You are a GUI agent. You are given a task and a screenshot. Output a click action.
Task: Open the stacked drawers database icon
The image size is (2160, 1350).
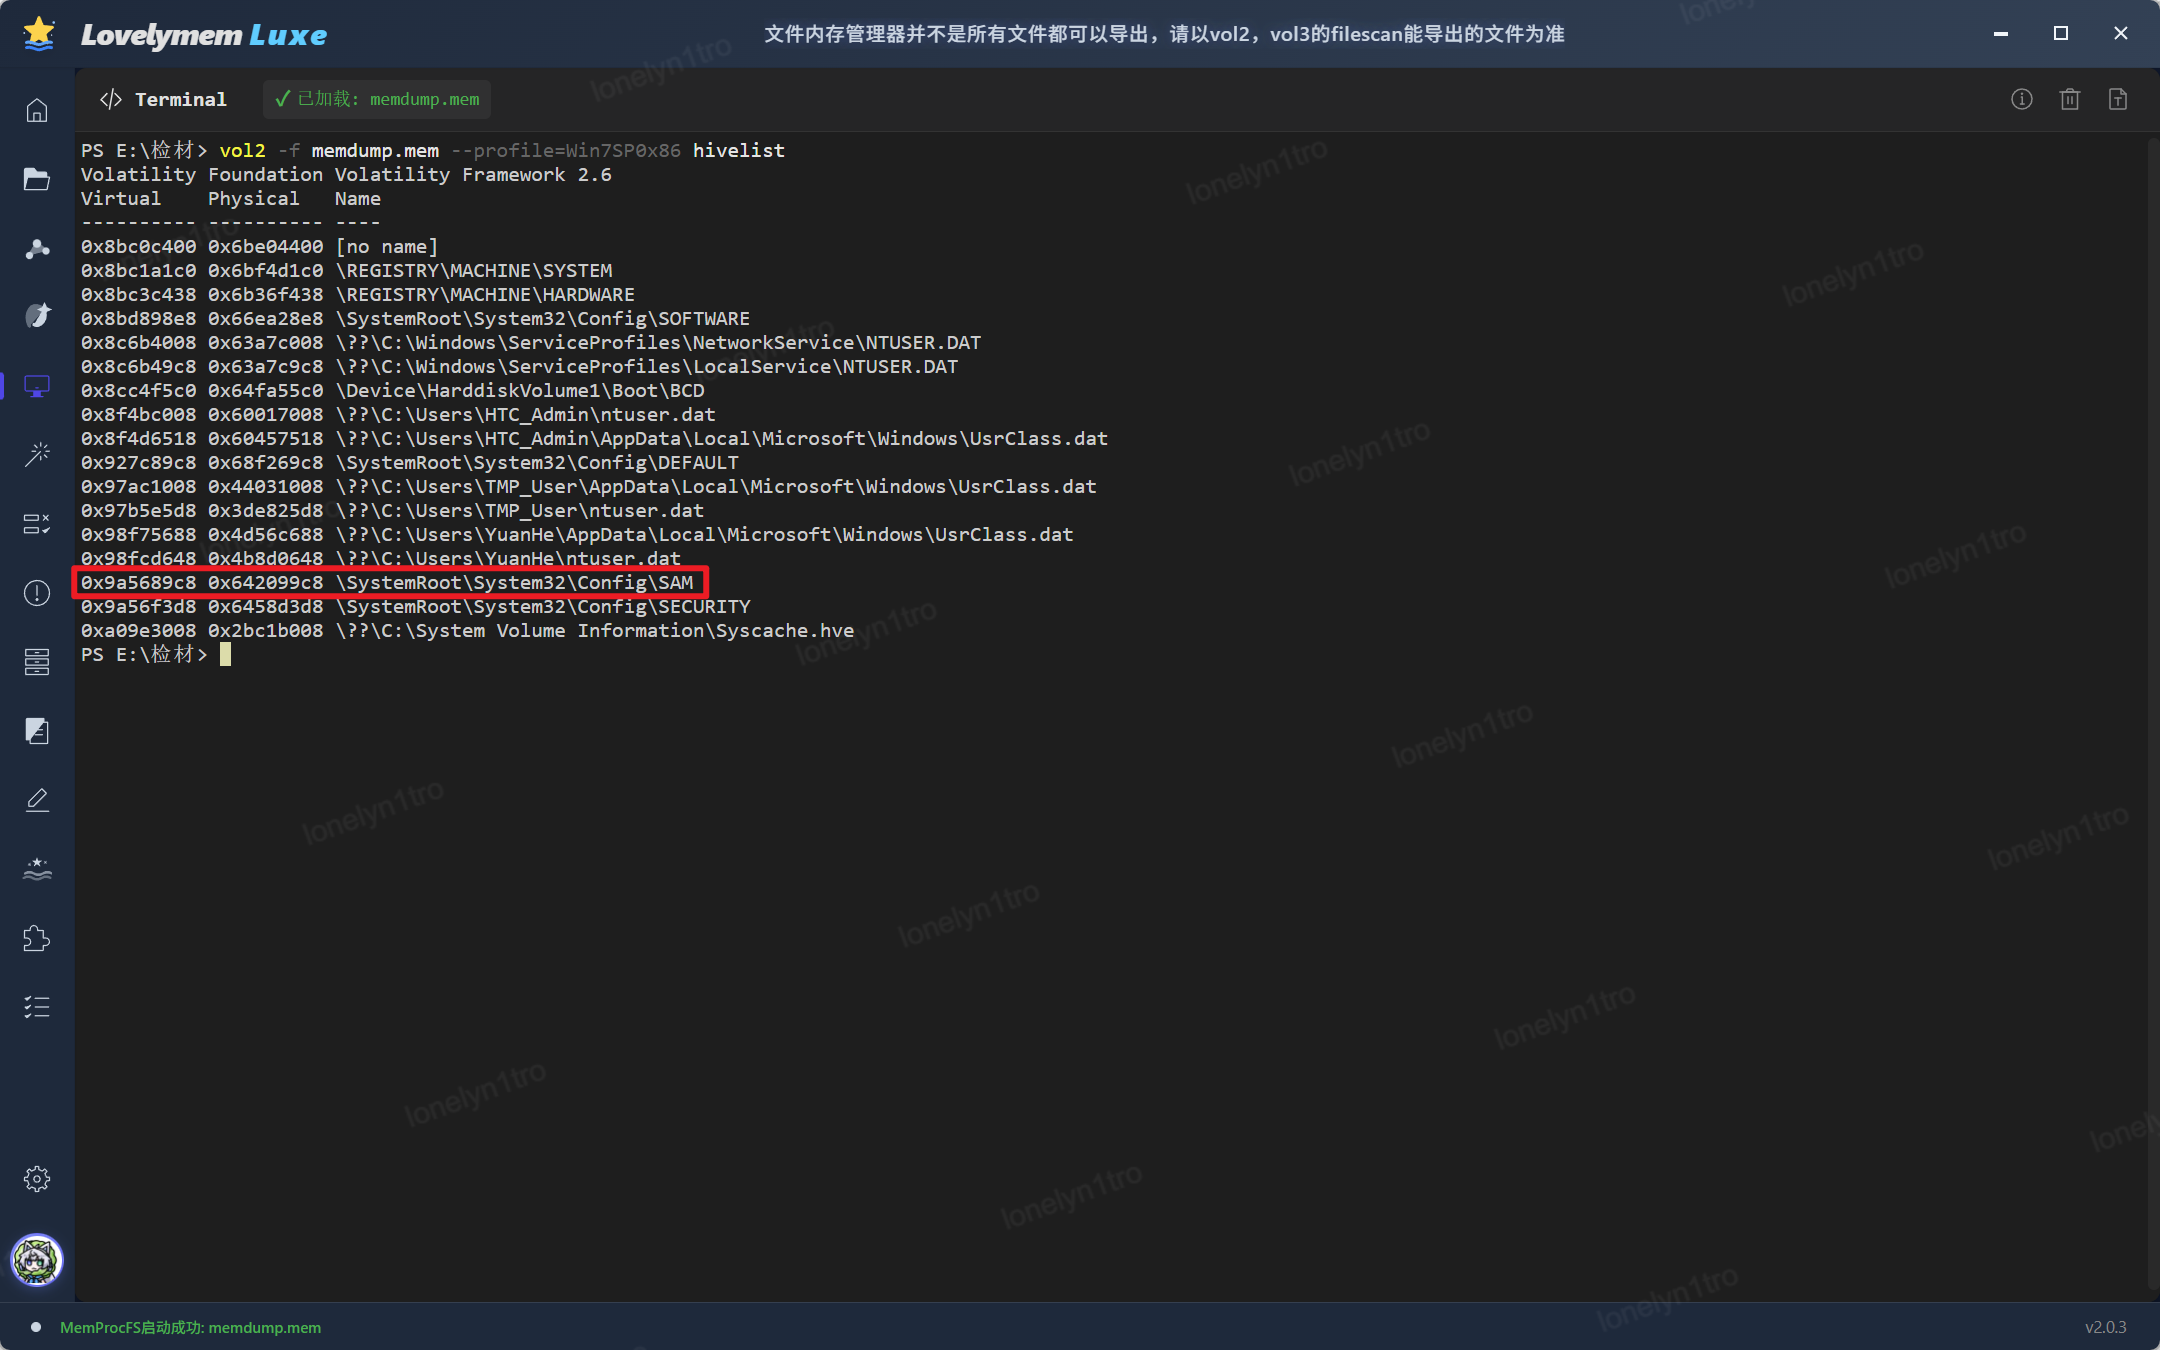click(37, 661)
